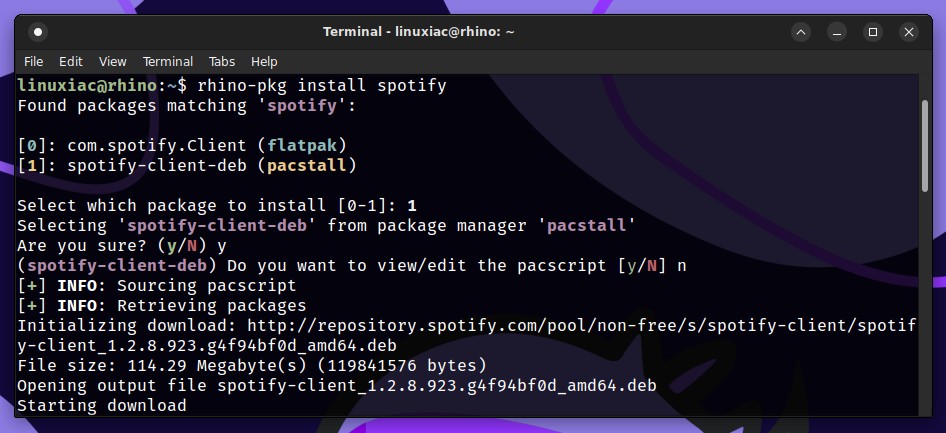Screen dimensions: 946x433
Task: Minimize the Terminal window
Action: pos(837,32)
